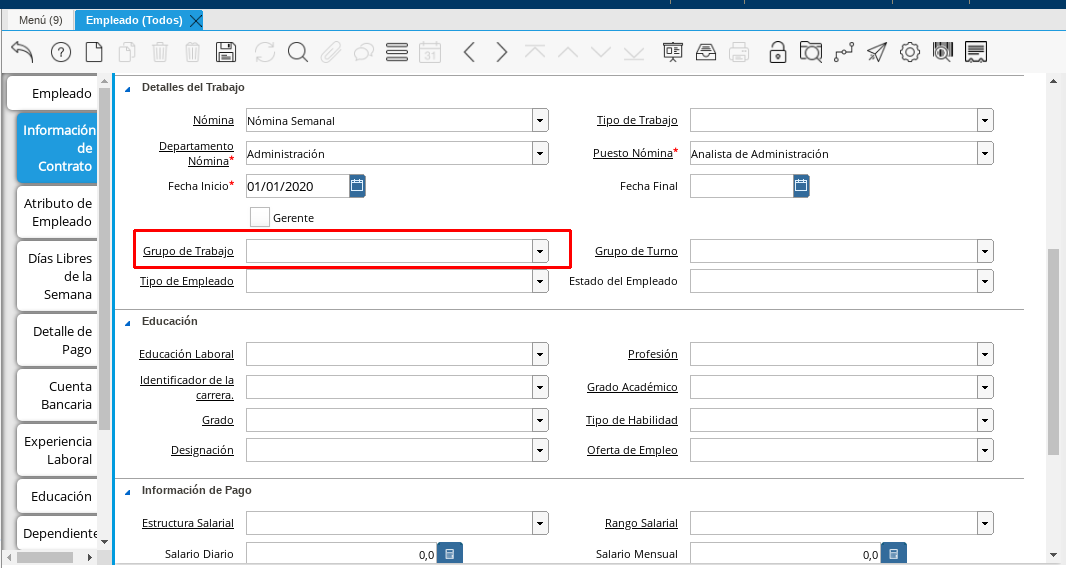Click the Estructura Salarial field label link
1066x568 pixels.
click(x=188, y=523)
